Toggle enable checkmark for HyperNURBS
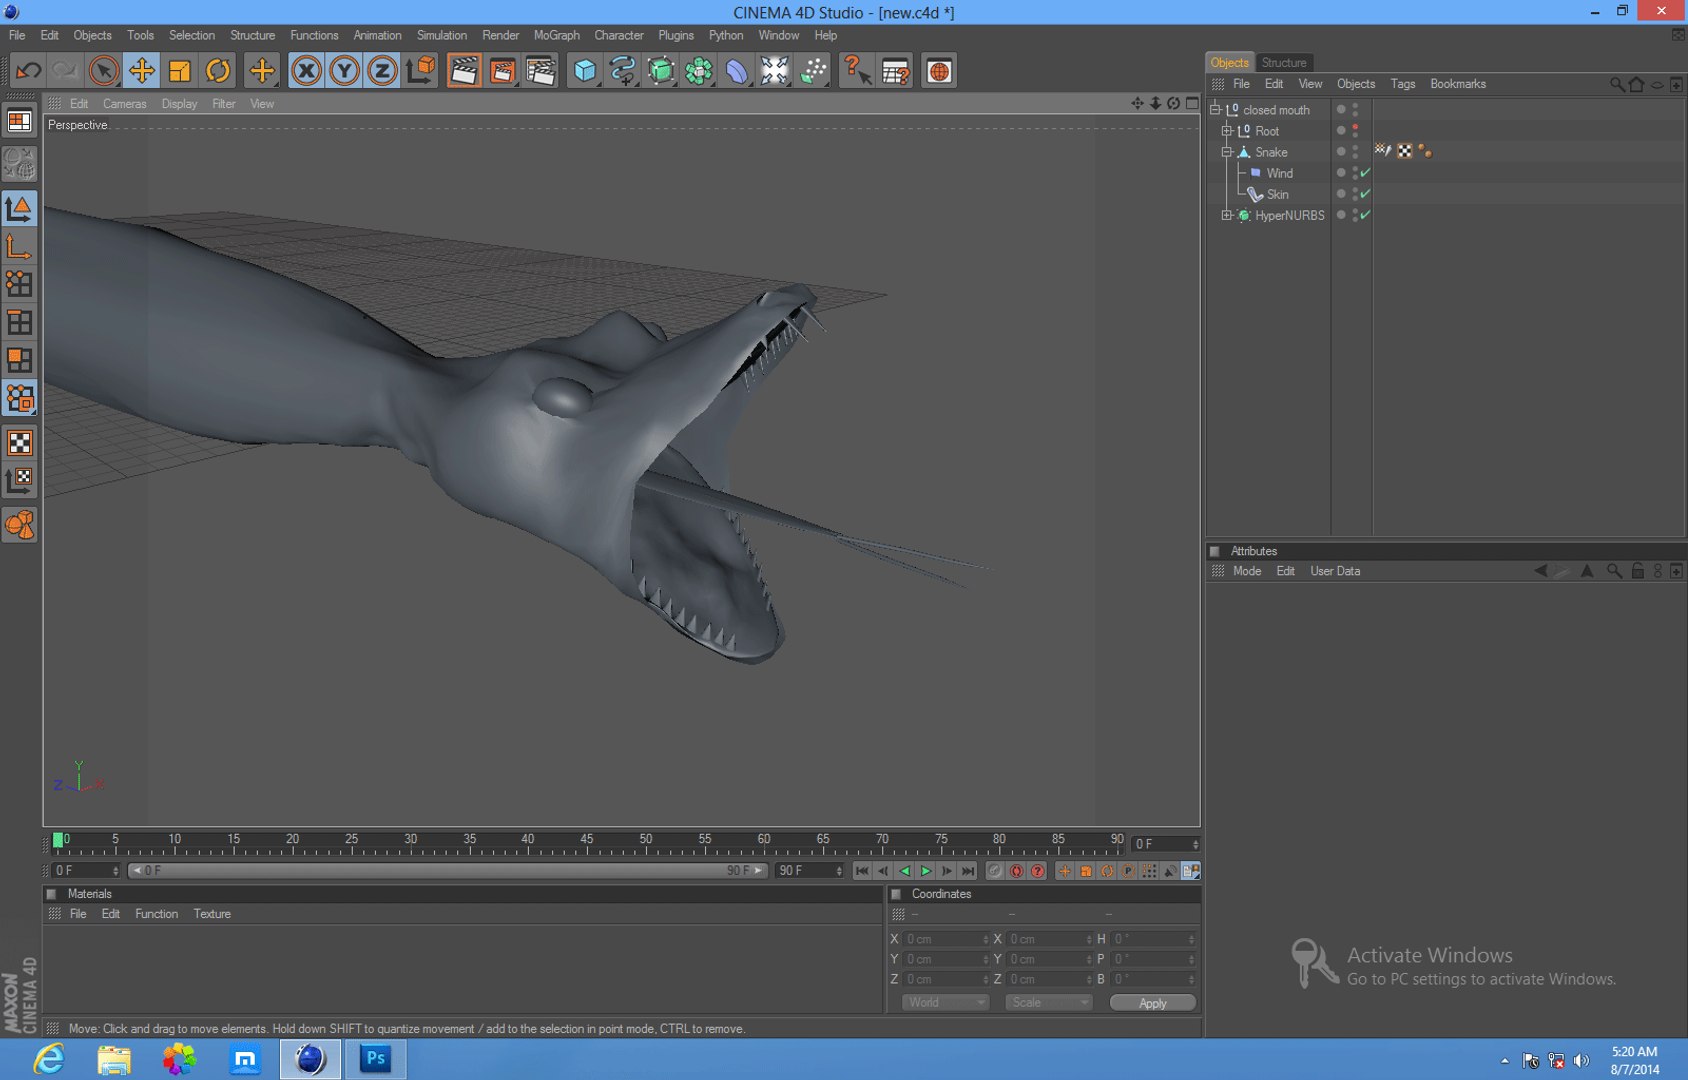Image resolution: width=1688 pixels, height=1080 pixels. pyautogui.click(x=1365, y=215)
